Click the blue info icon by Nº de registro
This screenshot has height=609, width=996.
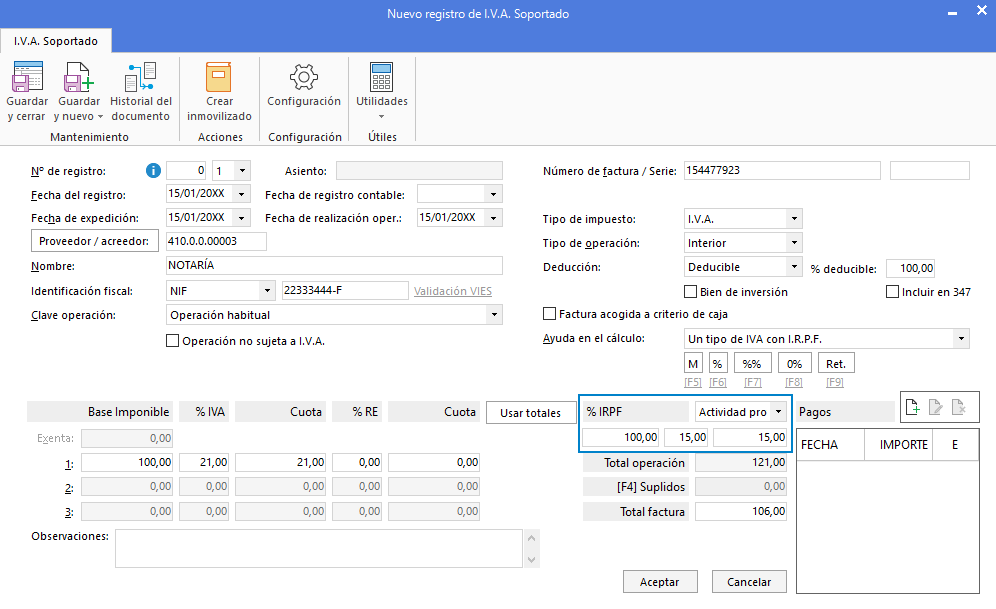point(153,170)
